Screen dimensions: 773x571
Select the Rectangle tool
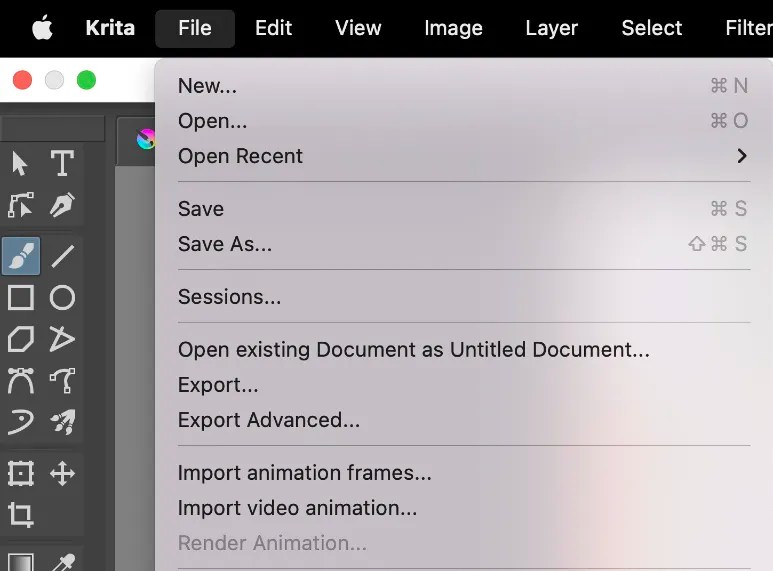click(x=21, y=297)
